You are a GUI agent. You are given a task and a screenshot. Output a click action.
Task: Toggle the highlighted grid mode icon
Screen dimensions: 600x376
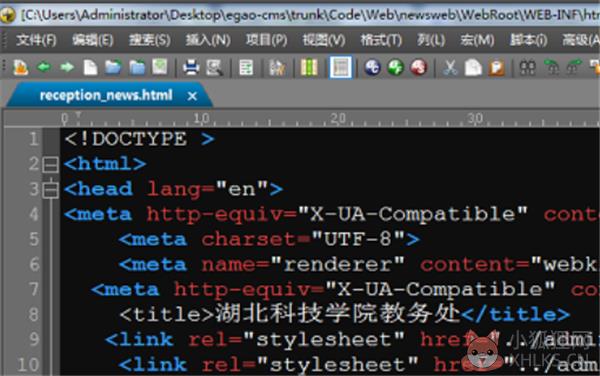[x=341, y=67]
